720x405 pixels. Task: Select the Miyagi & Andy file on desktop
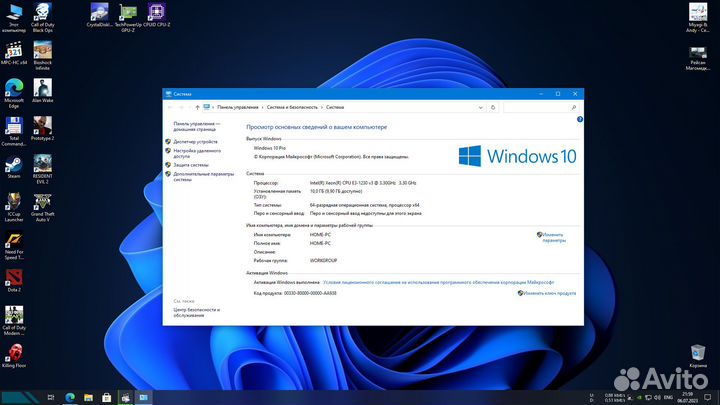pos(698,18)
